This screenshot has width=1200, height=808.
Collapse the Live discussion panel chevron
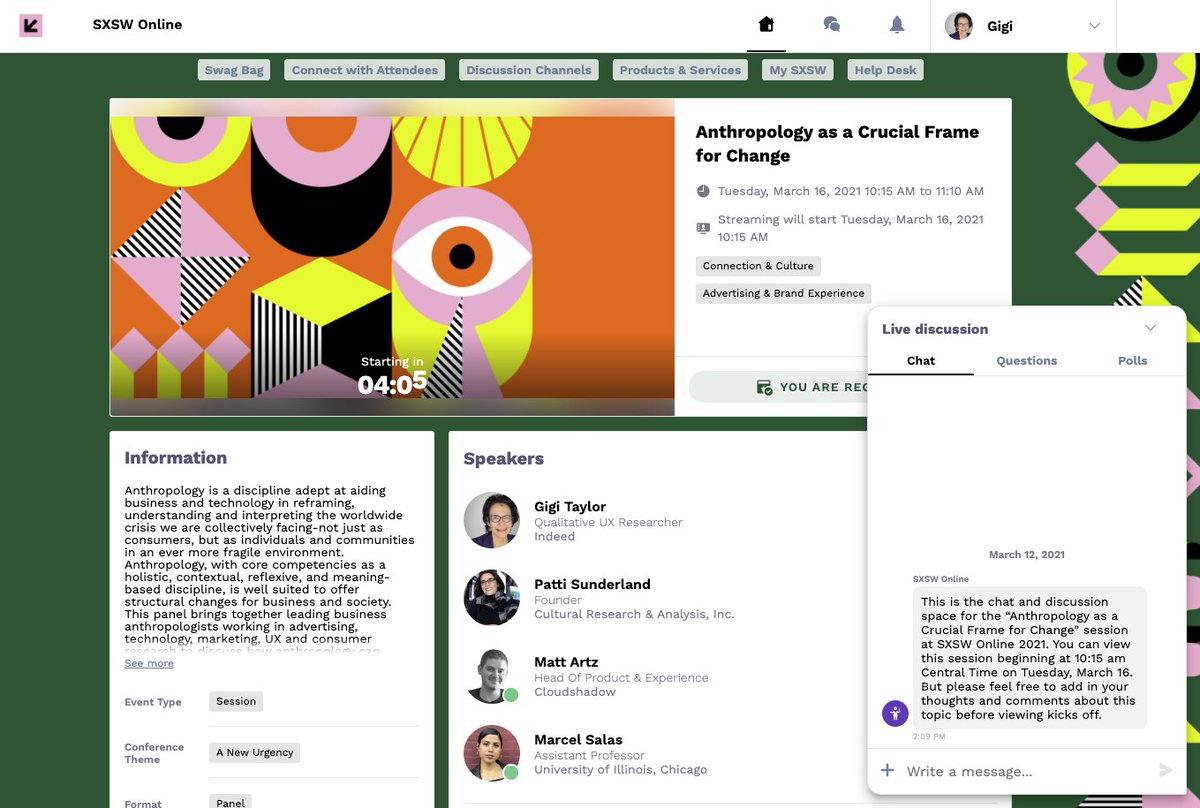[1150, 328]
